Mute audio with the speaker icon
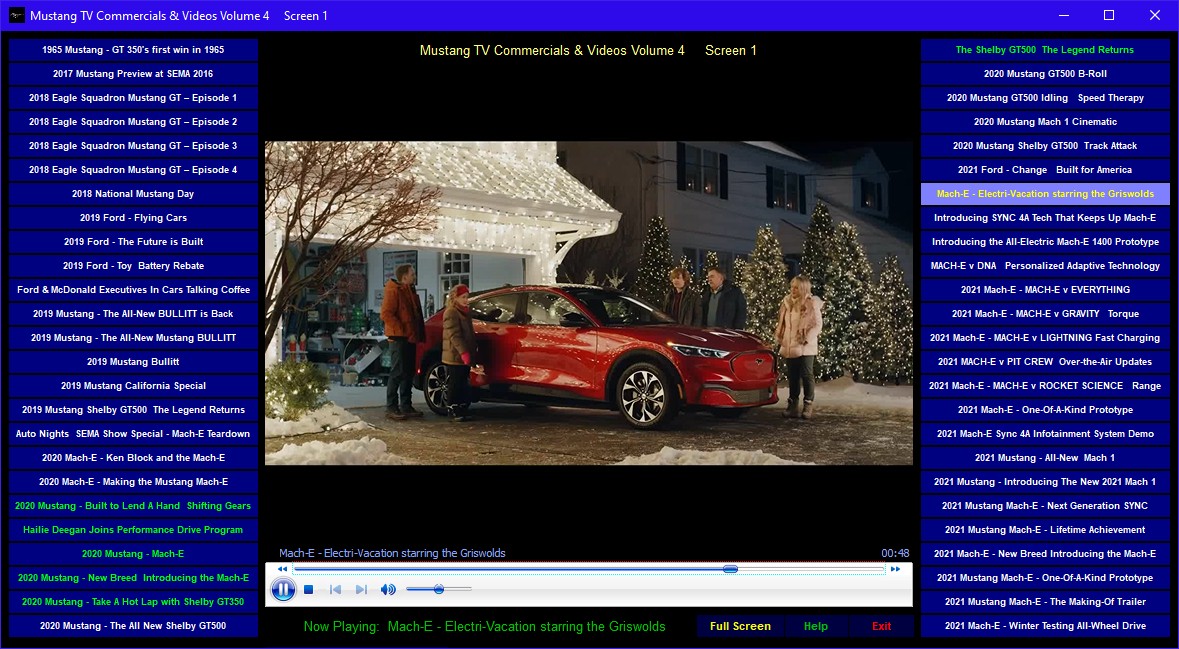Image resolution: width=1179 pixels, height=649 pixels. tap(388, 590)
